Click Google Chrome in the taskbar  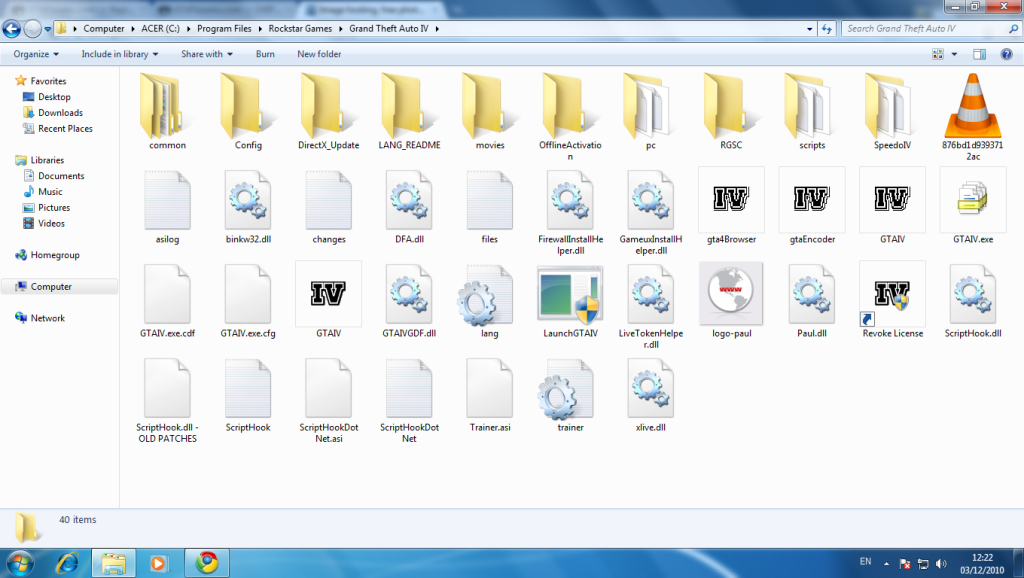[x=207, y=562]
